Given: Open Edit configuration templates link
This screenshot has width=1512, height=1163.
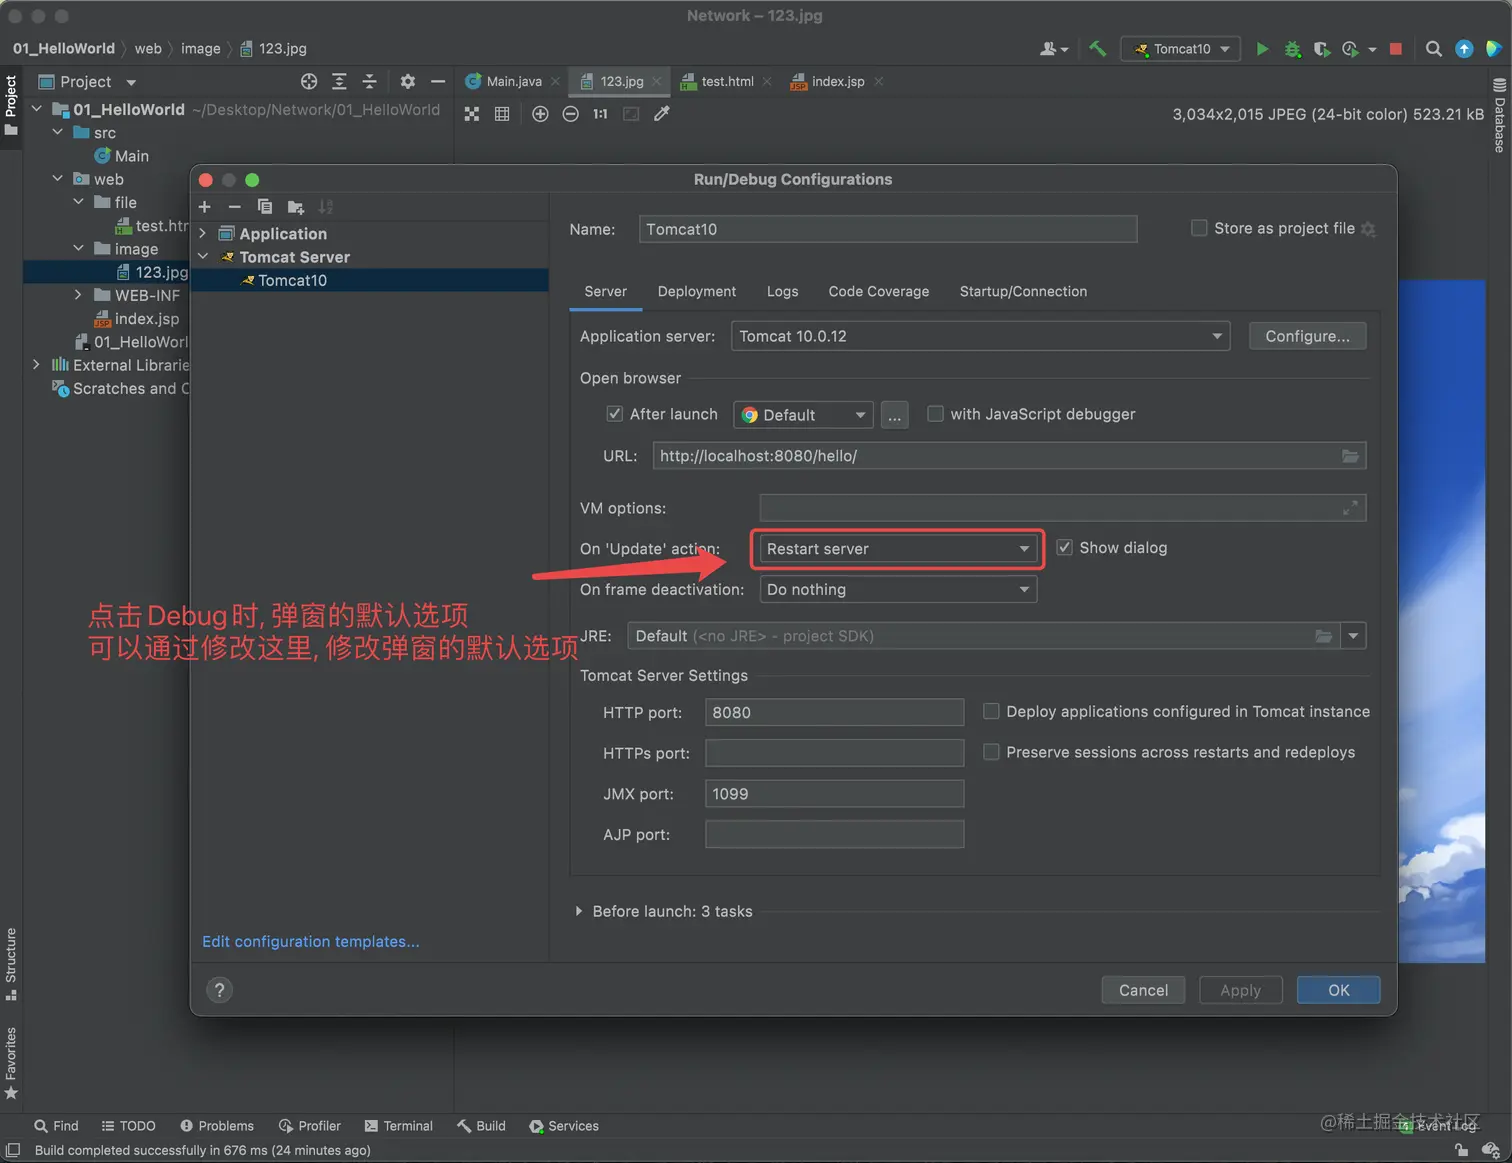Looking at the screenshot, I should pos(311,941).
